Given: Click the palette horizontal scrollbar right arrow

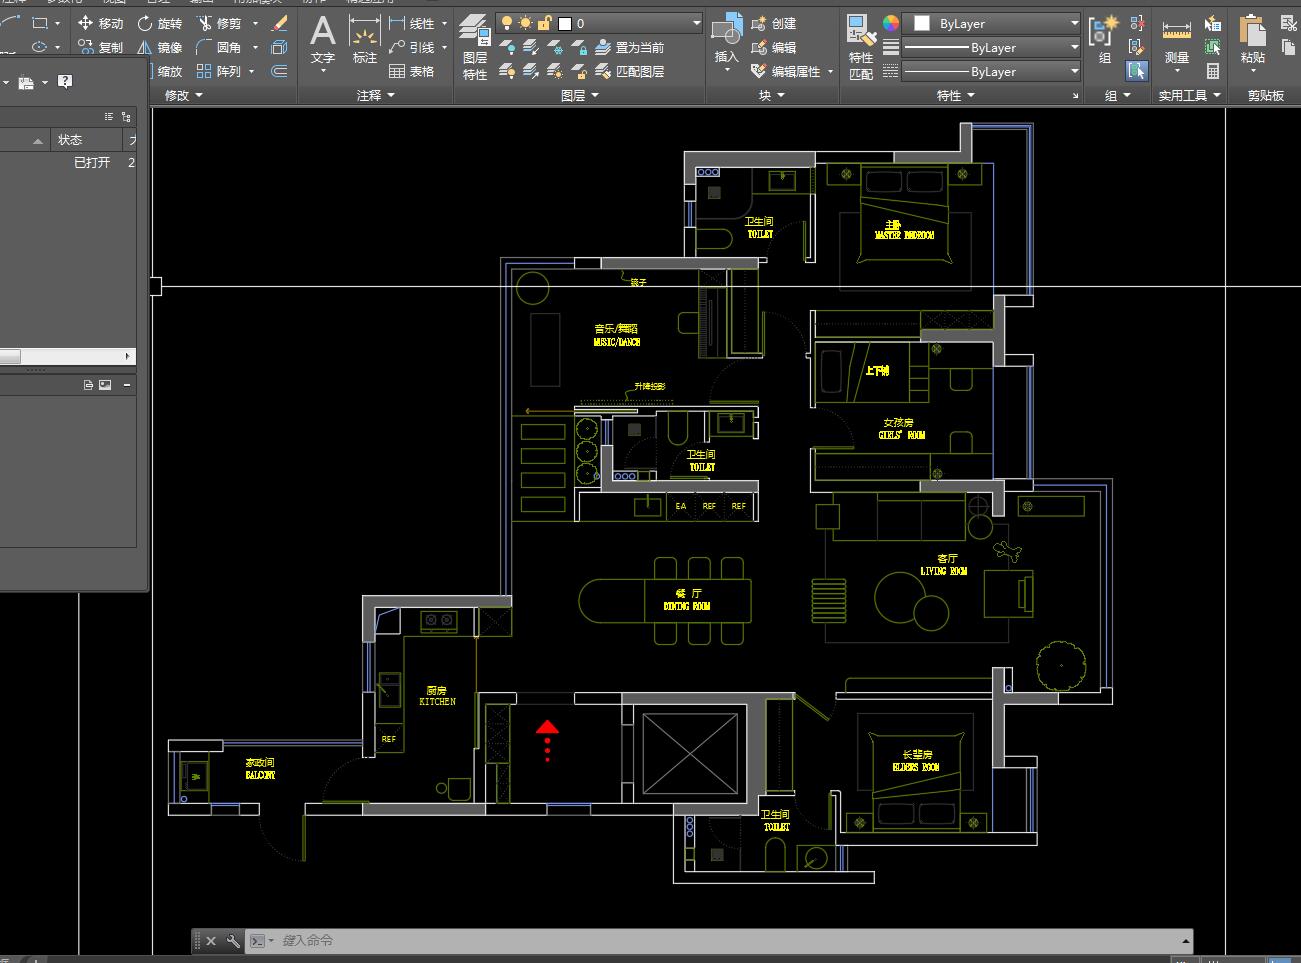Looking at the screenshot, I should click(x=127, y=356).
